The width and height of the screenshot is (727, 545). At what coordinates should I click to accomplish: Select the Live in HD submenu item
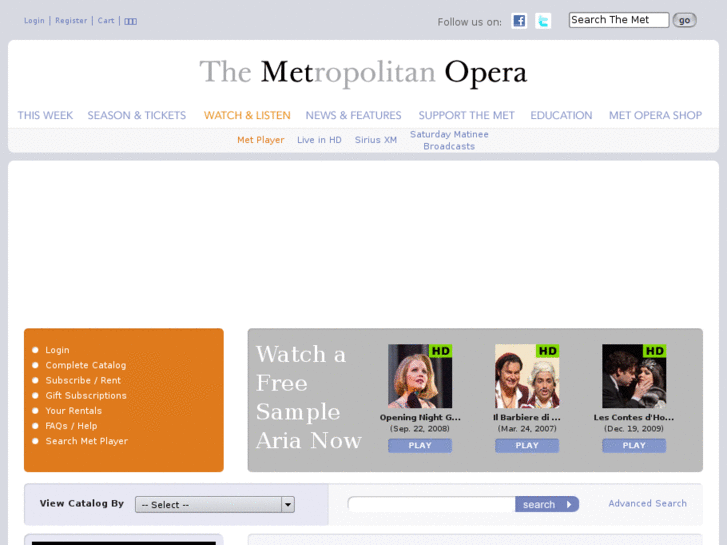[x=319, y=140]
